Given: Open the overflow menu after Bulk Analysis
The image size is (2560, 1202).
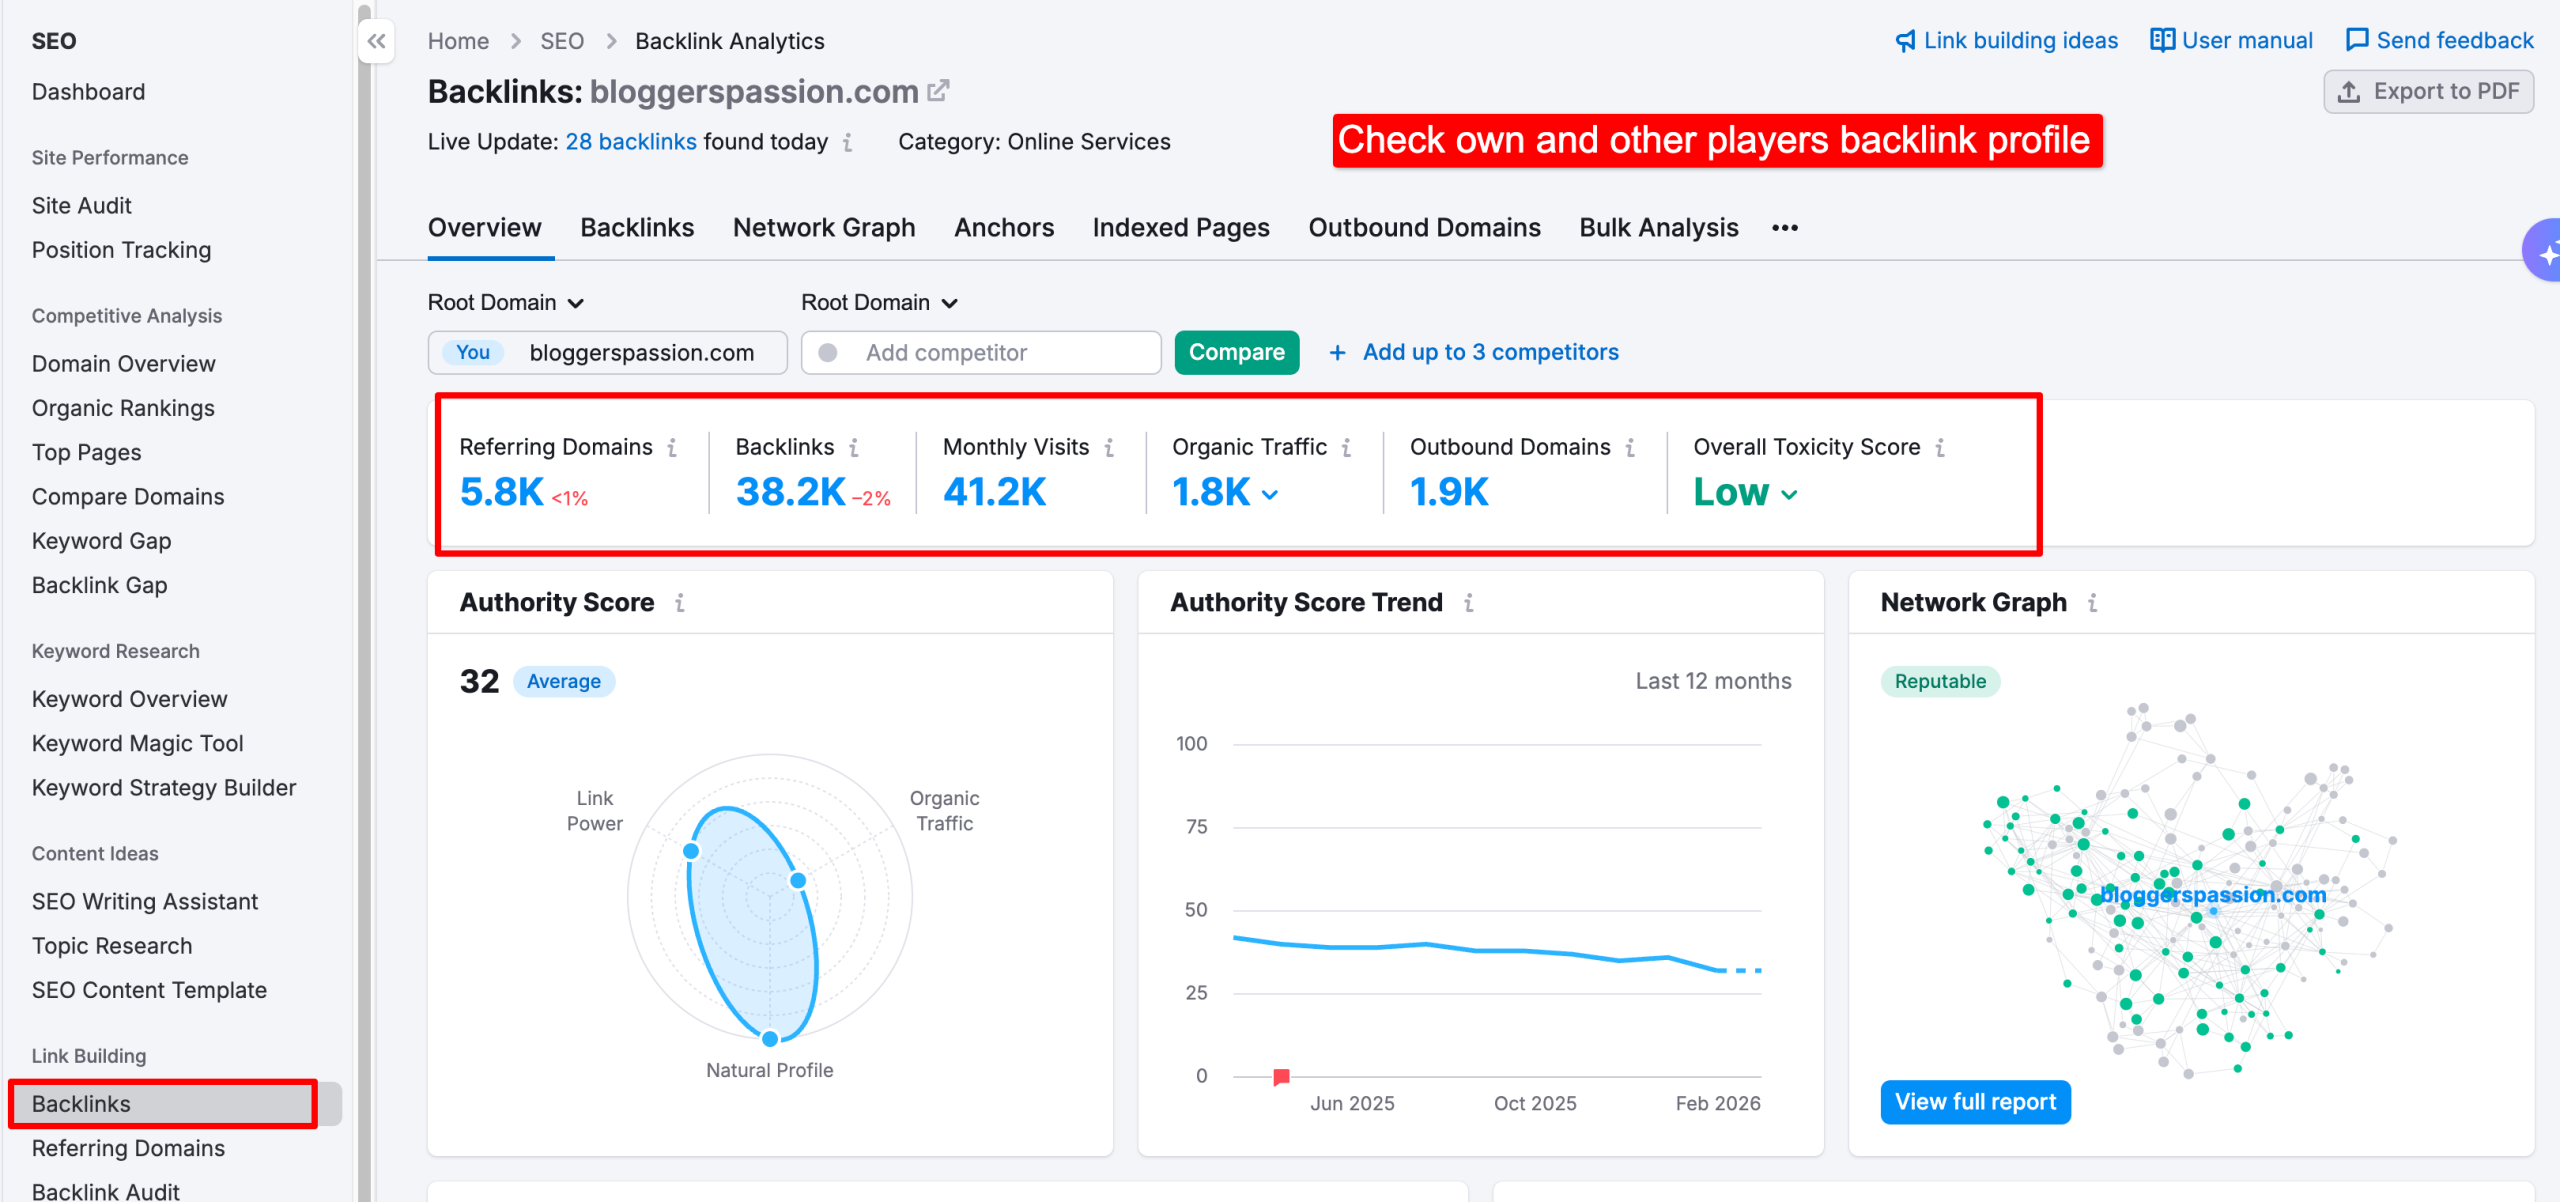Looking at the screenshot, I should 1785,227.
